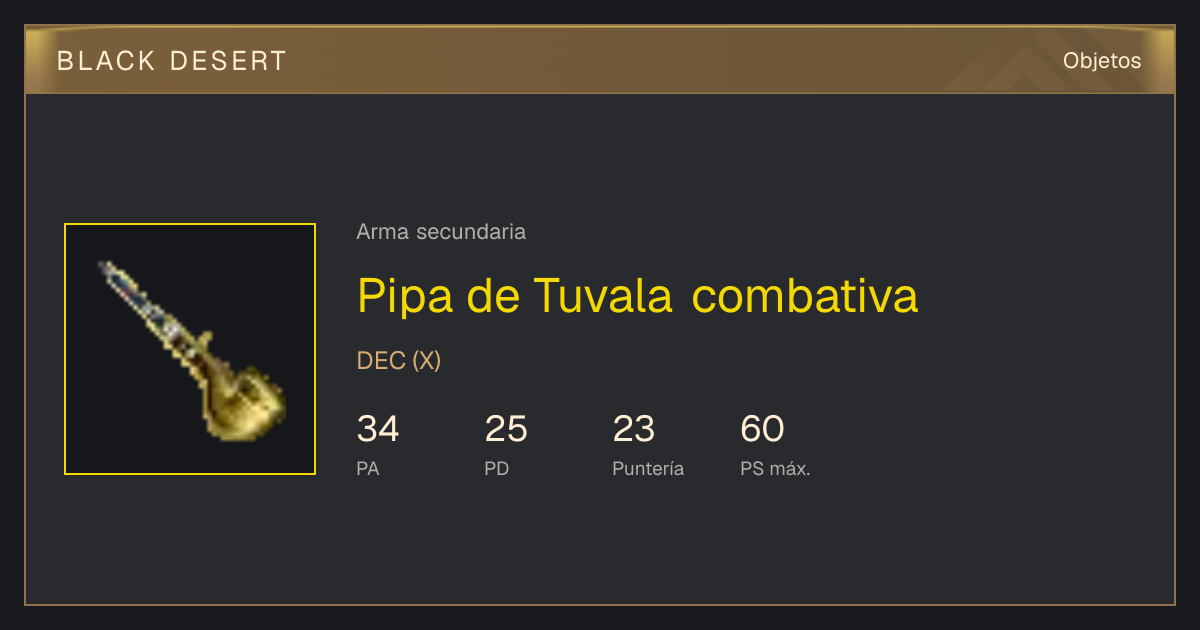Image resolution: width=1200 pixels, height=630 pixels.
Task: Click the golden pipe bowl in thumbnail
Action: tap(245, 404)
